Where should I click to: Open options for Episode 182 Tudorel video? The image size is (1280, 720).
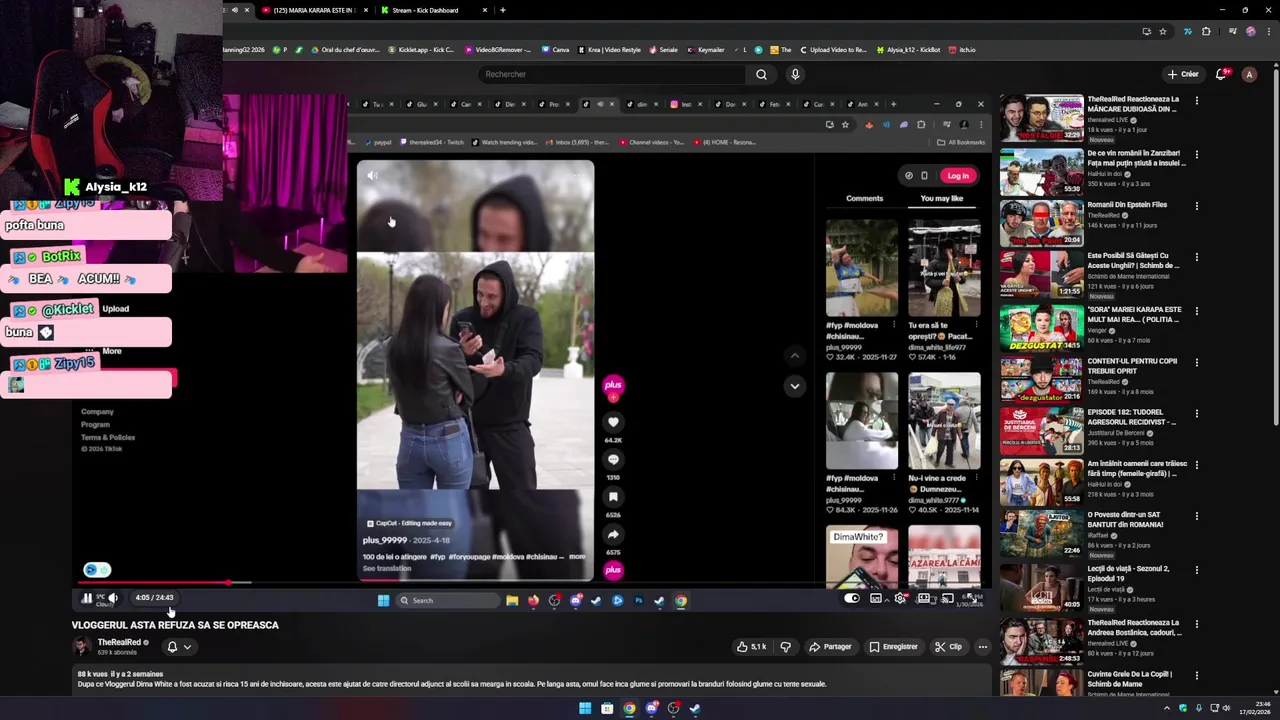pos(1196,413)
